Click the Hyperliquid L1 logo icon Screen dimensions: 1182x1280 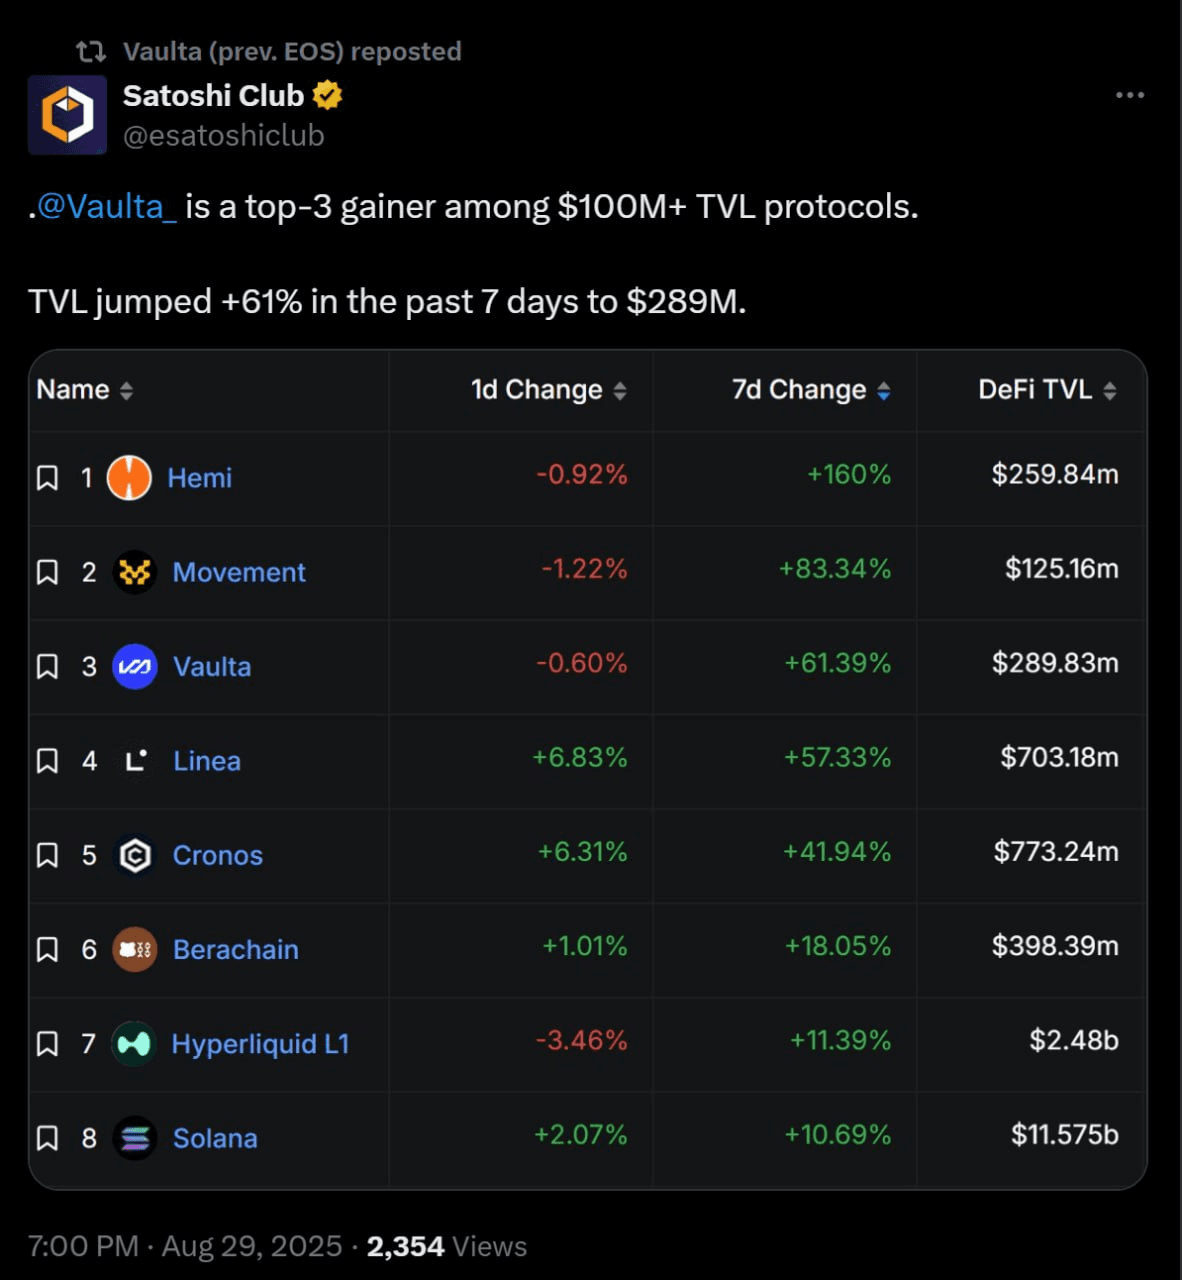(x=134, y=1044)
